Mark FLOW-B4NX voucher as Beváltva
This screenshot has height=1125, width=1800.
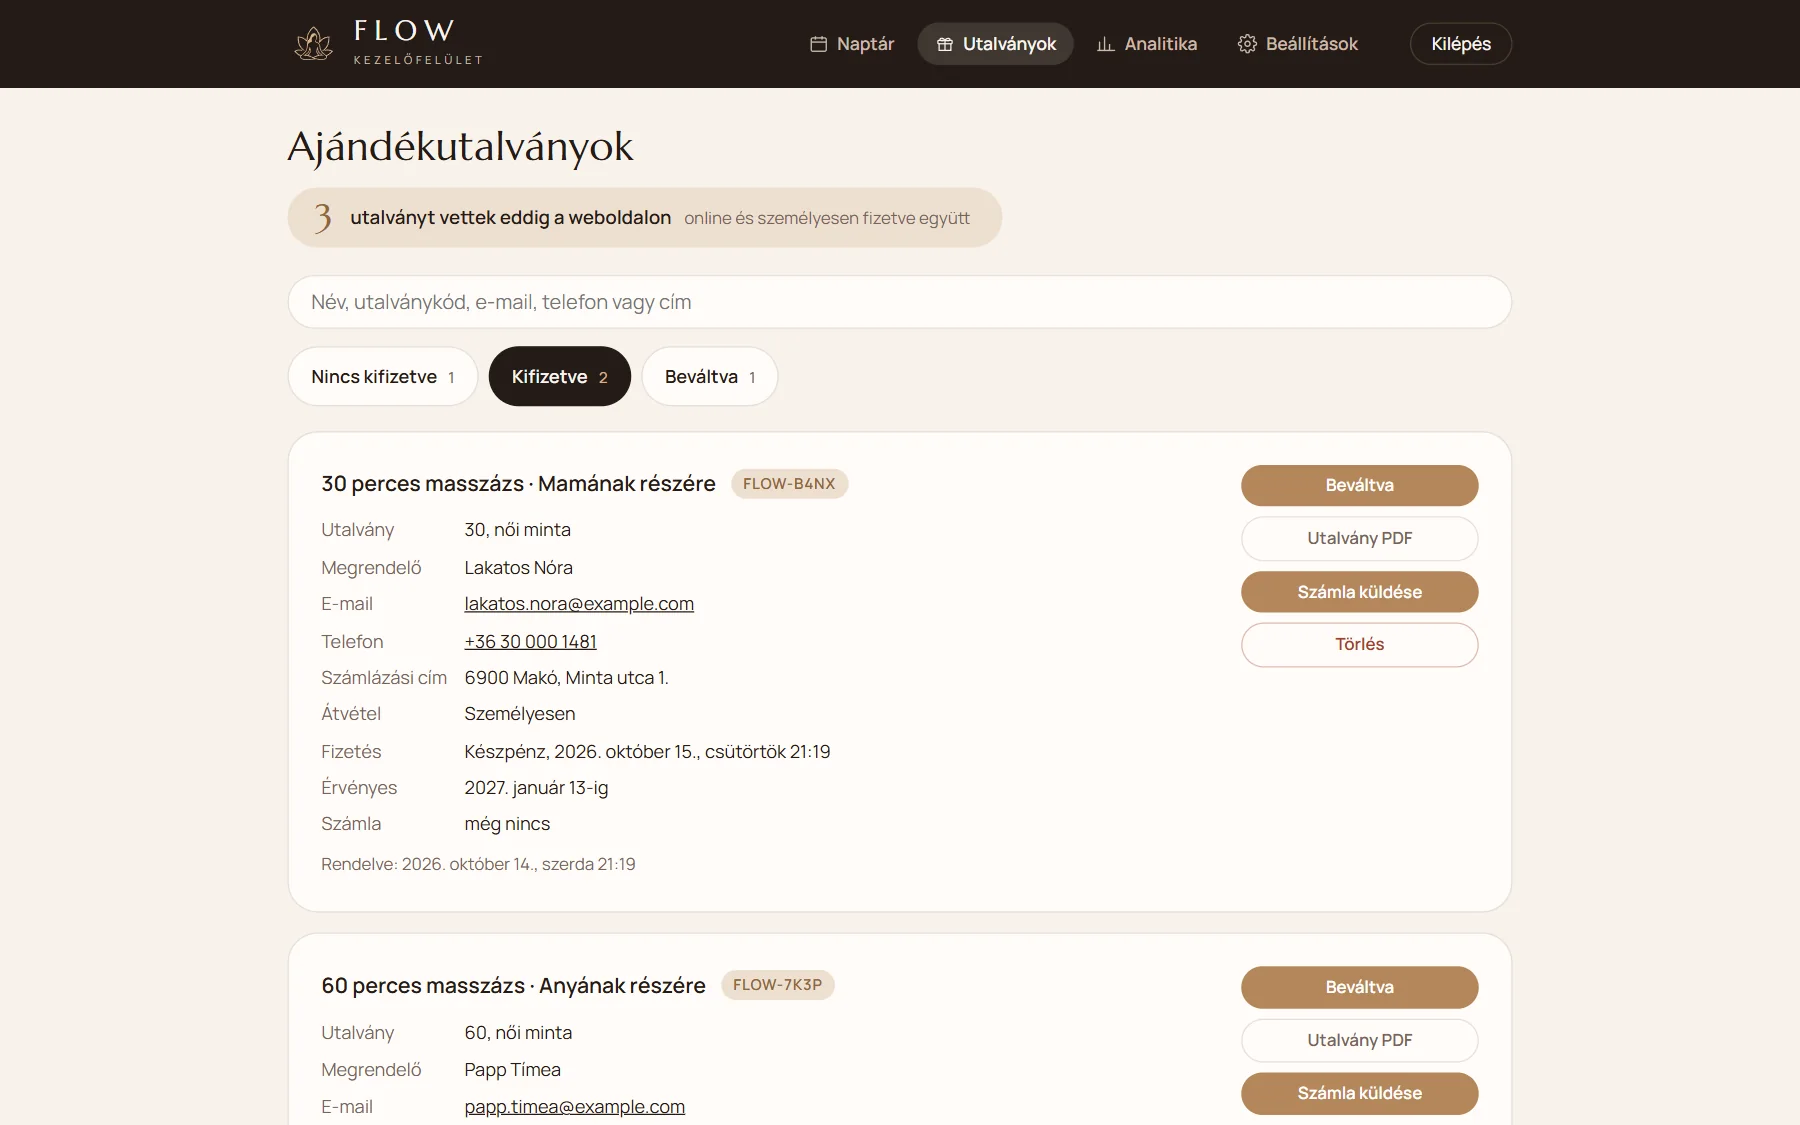1359,485
